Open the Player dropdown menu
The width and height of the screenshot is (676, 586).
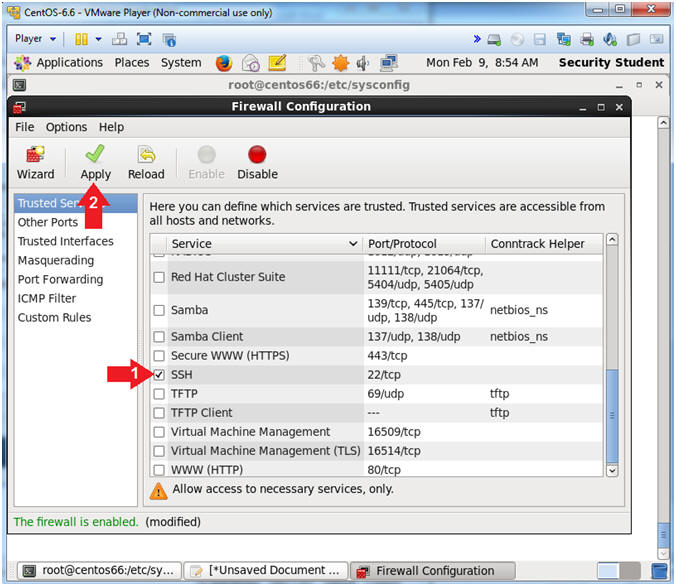35,39
